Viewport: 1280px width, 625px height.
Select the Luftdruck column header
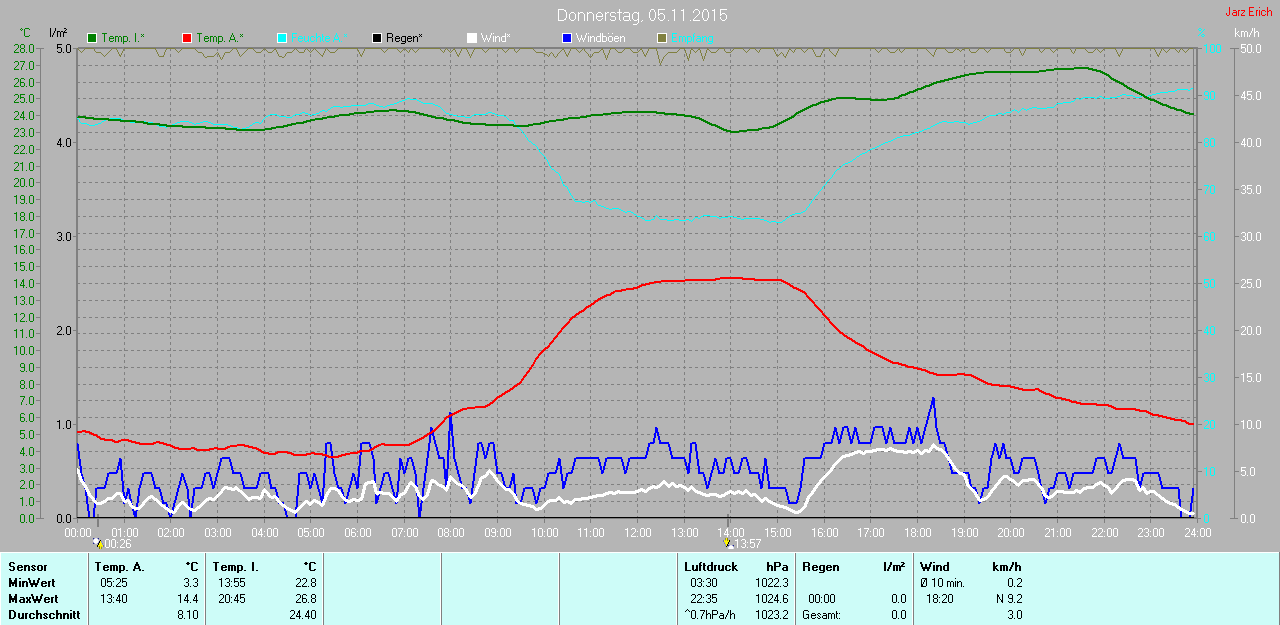tap(710, 567)
